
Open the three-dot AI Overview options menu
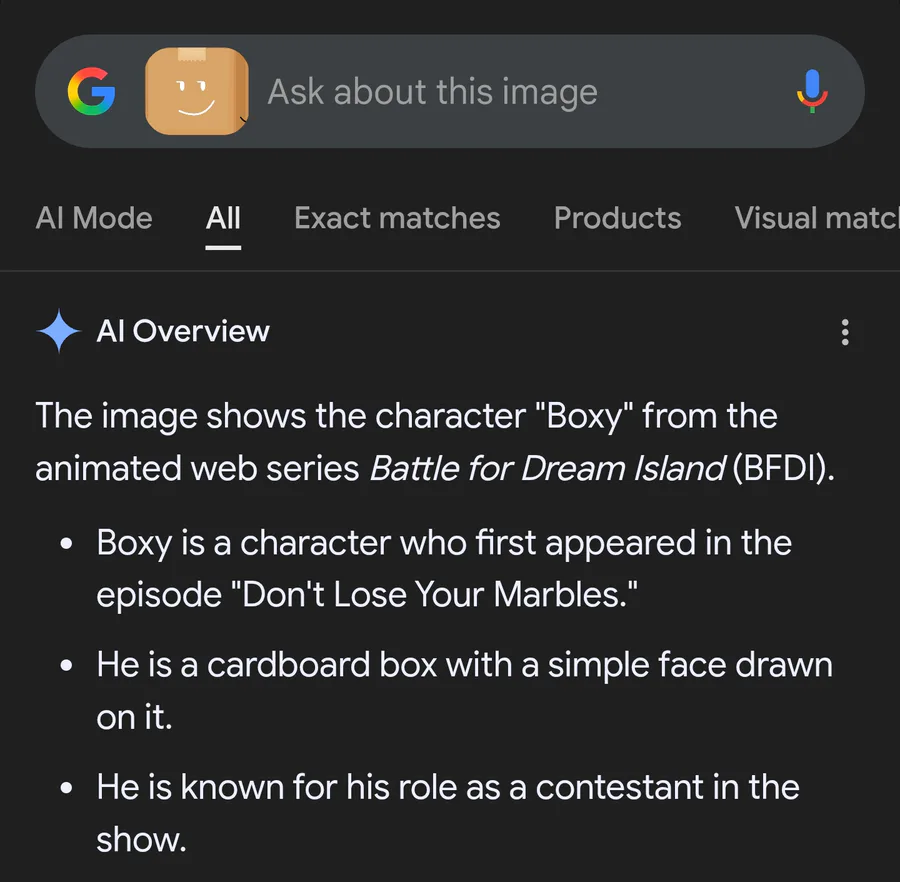click(845, 332)
